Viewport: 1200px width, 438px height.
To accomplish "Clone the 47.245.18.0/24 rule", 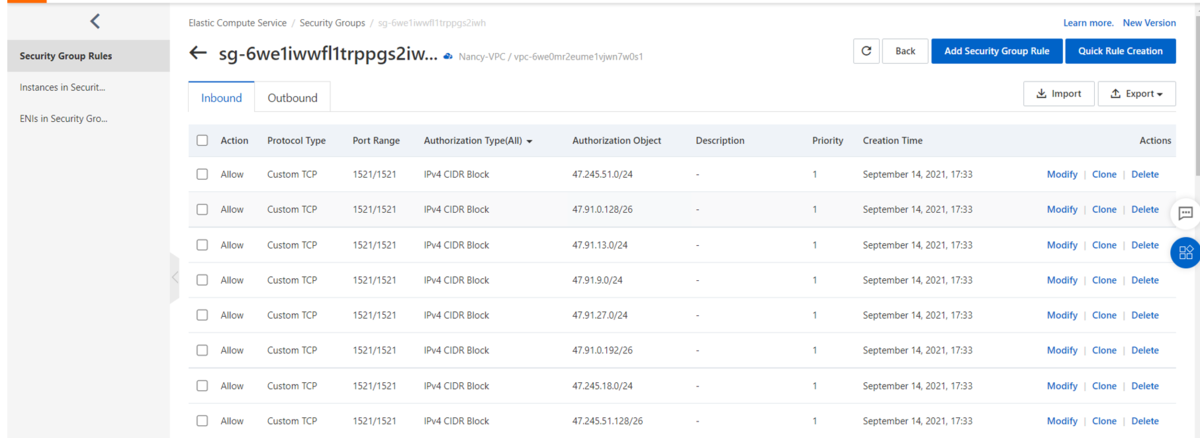I will tap(1104, 386).
